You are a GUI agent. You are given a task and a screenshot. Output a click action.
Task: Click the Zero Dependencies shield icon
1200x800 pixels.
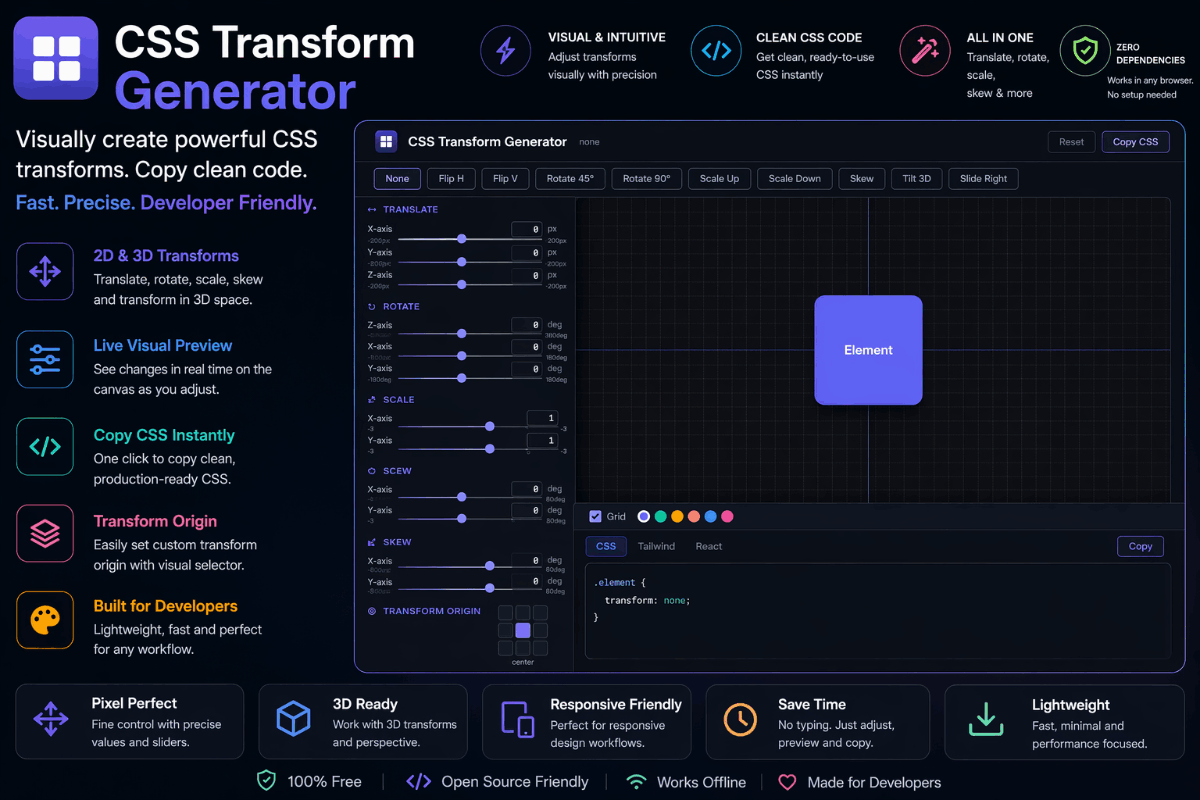tap(1084, 51)
